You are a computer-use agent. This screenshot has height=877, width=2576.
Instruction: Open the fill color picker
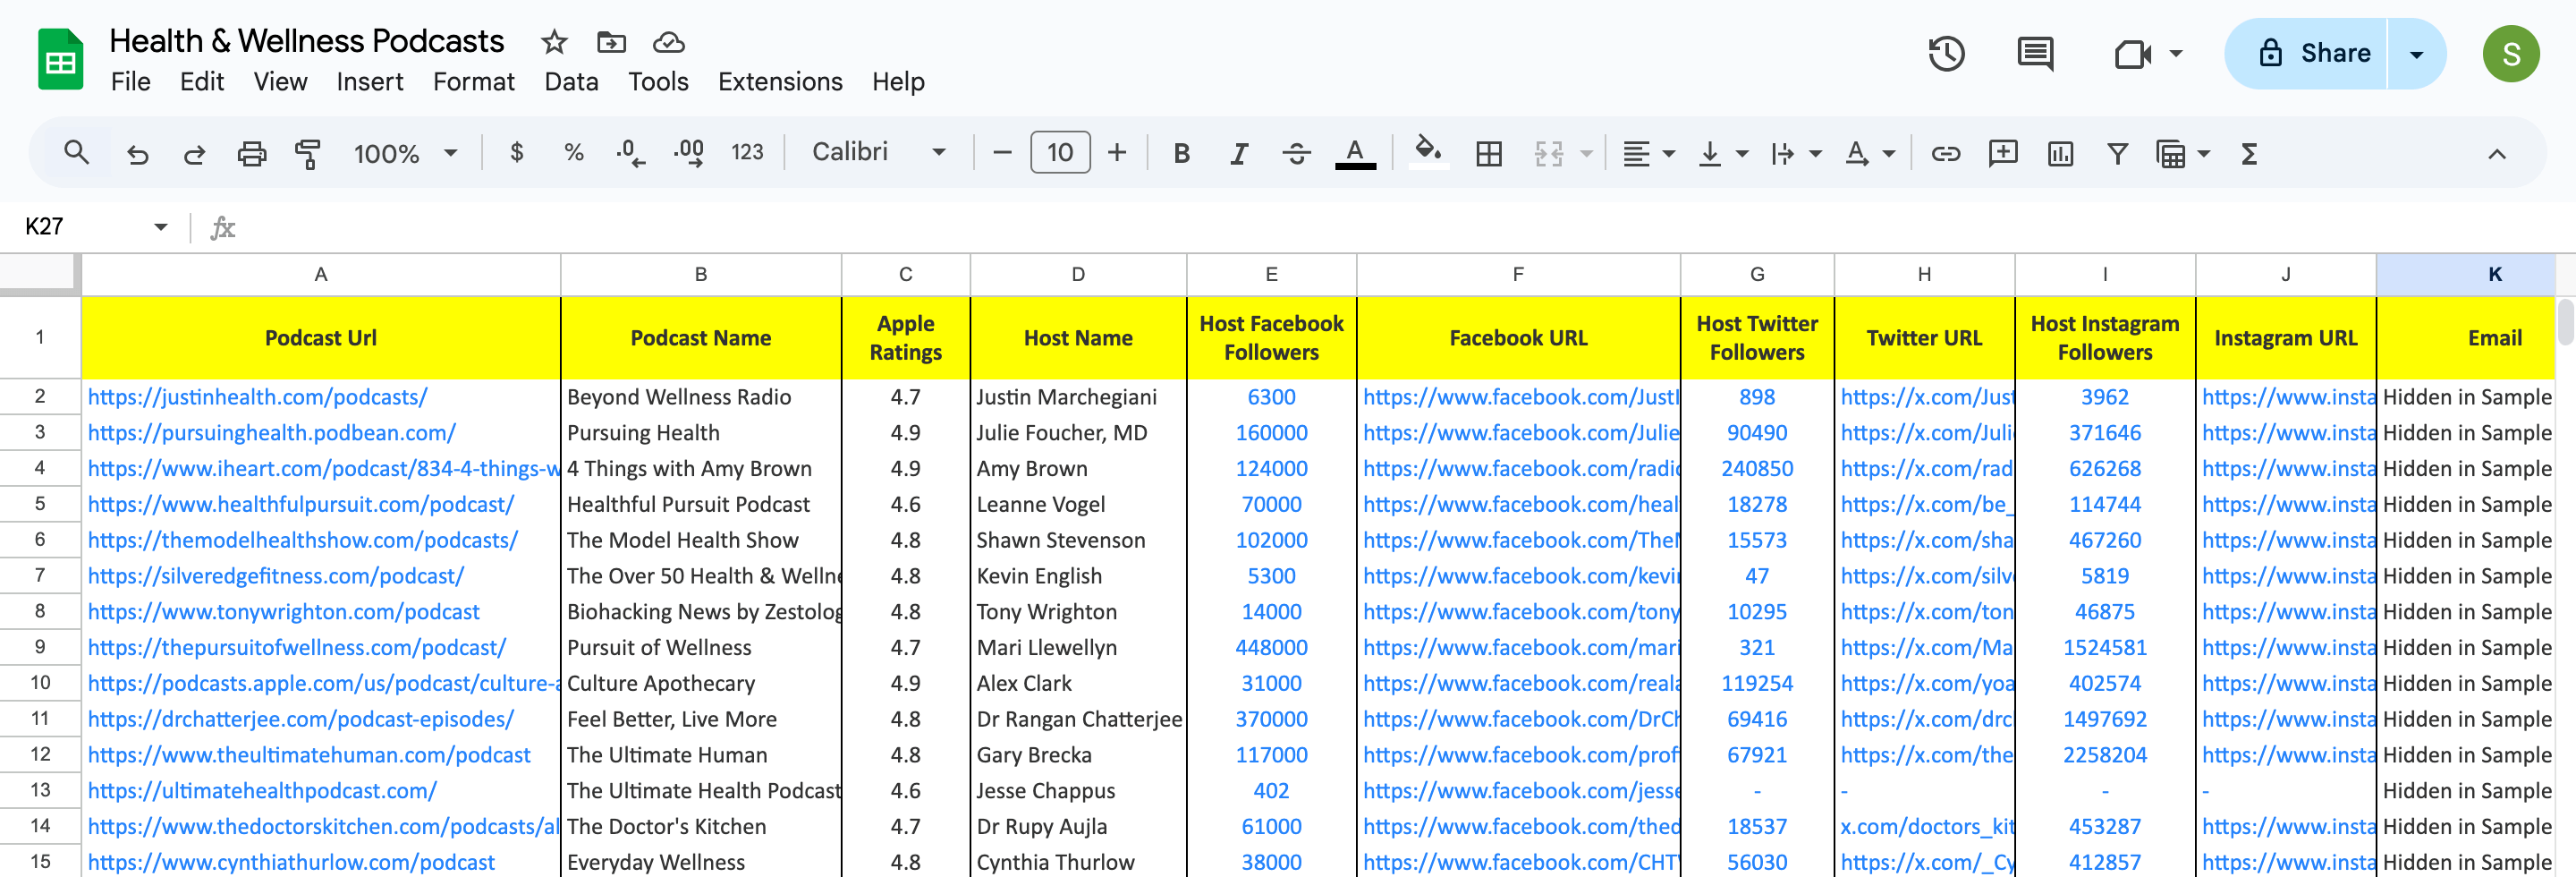[x=1428, y=153]
